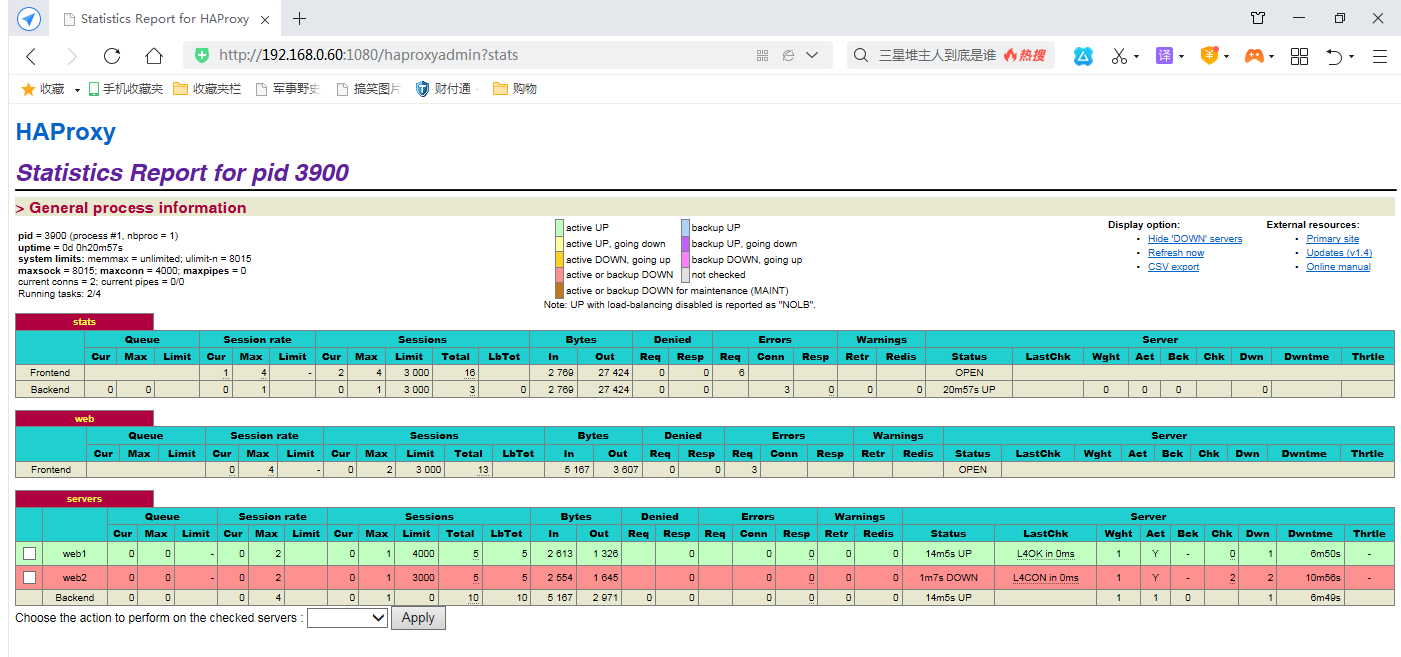Open the translate dropdown arrow

click(1181, 57)
